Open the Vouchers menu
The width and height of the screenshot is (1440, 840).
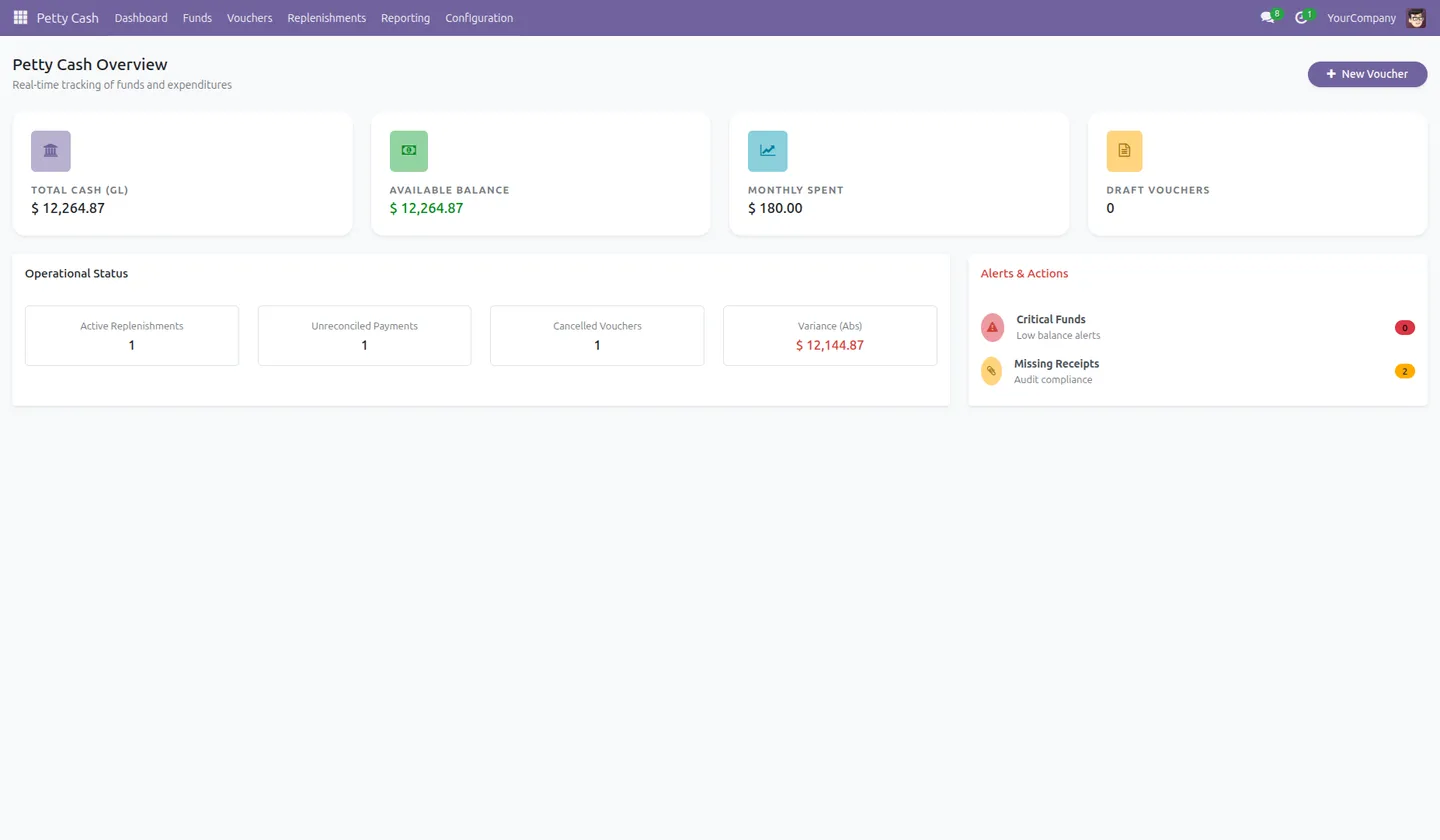(x=250, y=18)
